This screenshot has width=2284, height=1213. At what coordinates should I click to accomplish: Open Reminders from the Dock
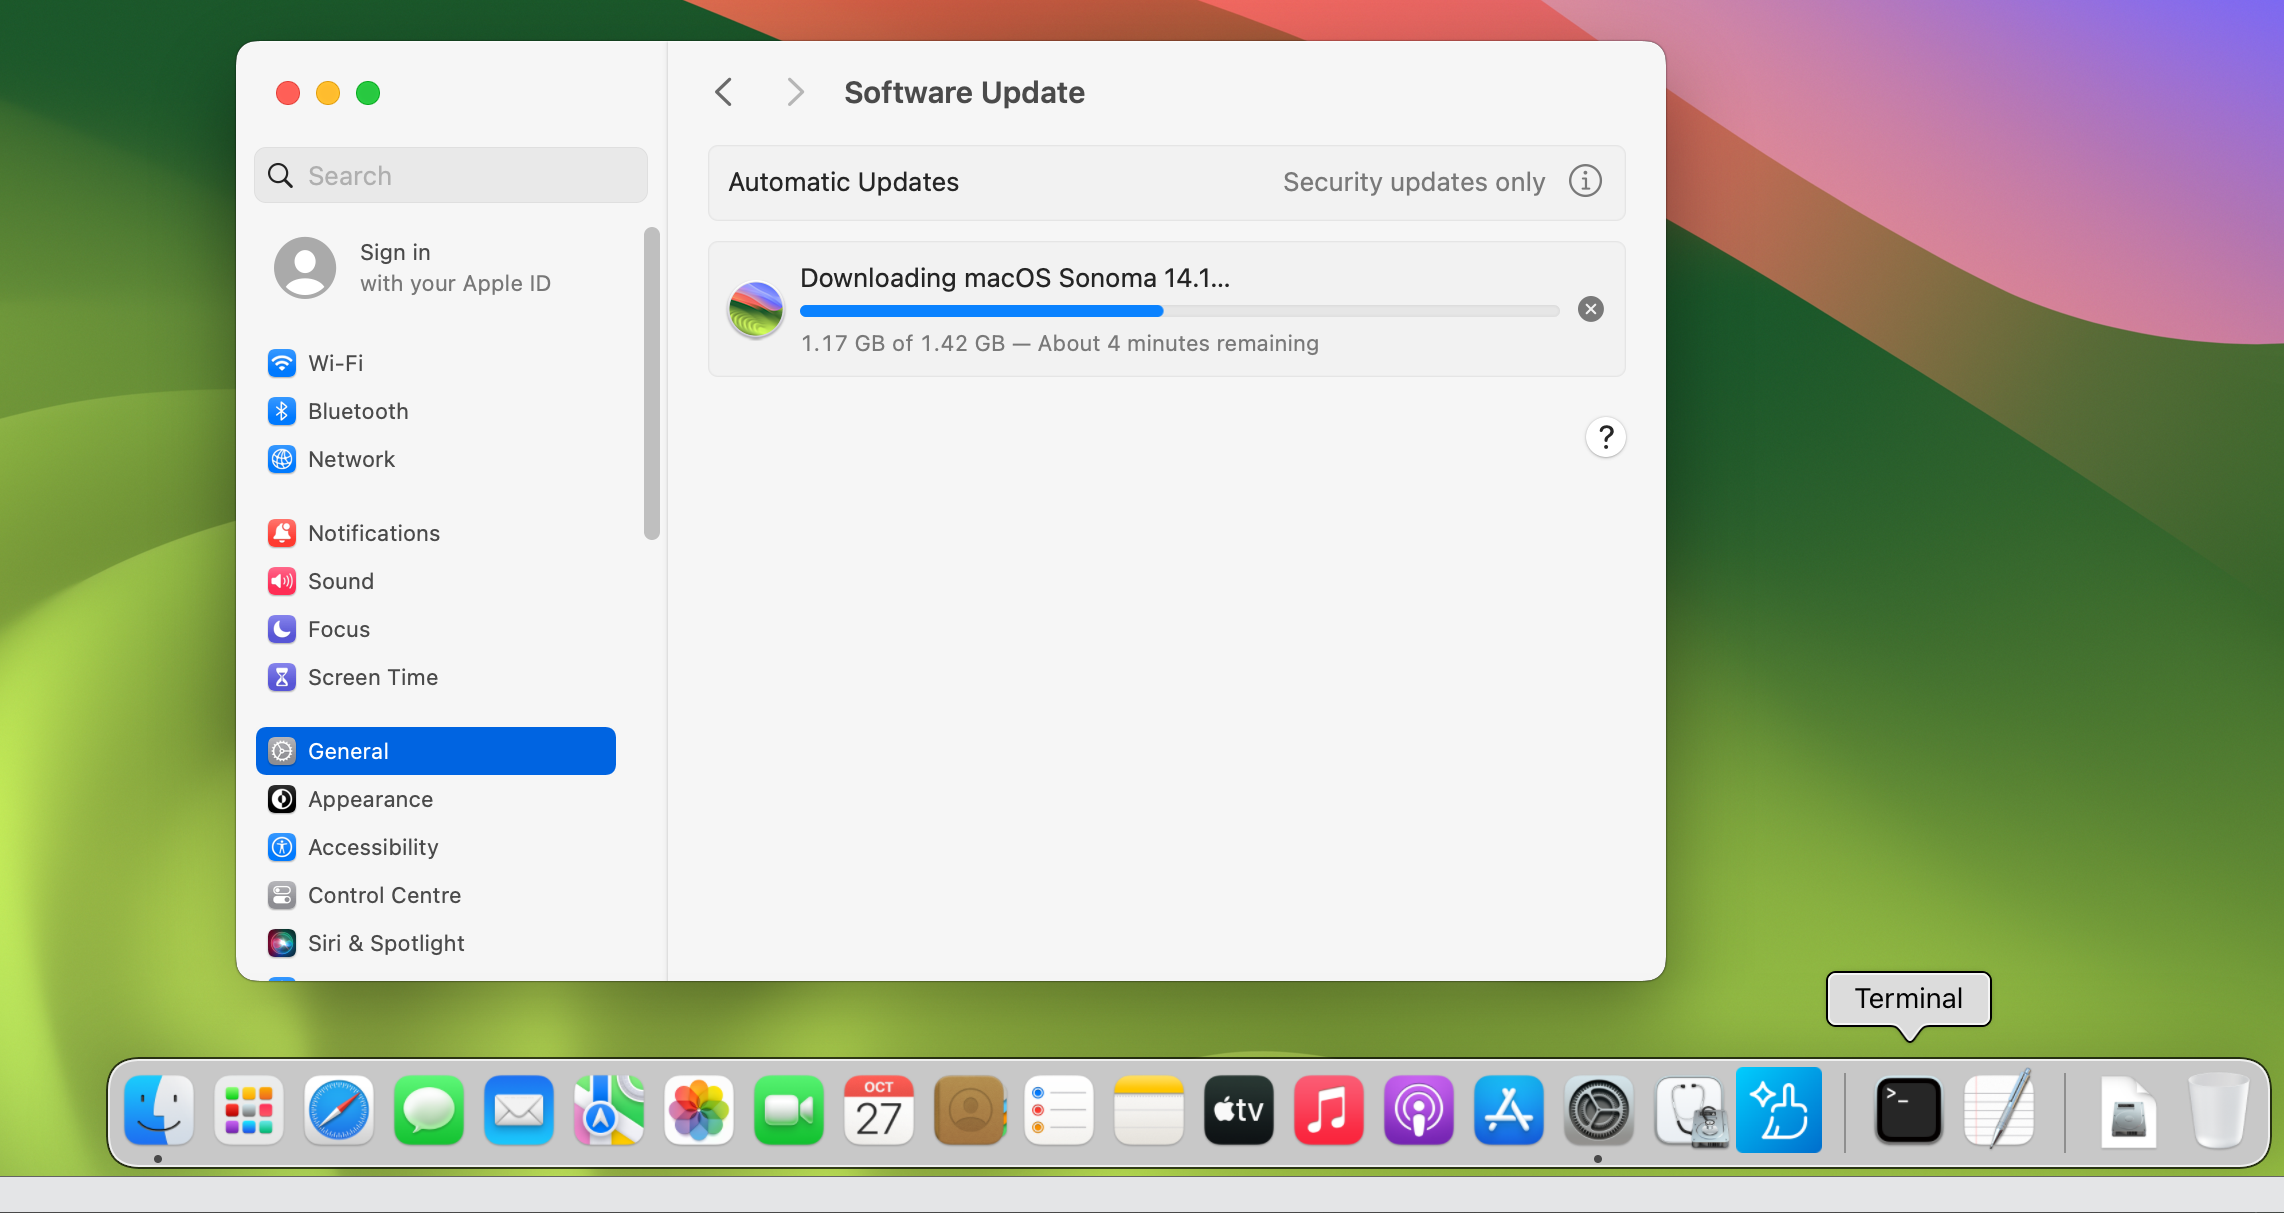tap(1059, 1110)
